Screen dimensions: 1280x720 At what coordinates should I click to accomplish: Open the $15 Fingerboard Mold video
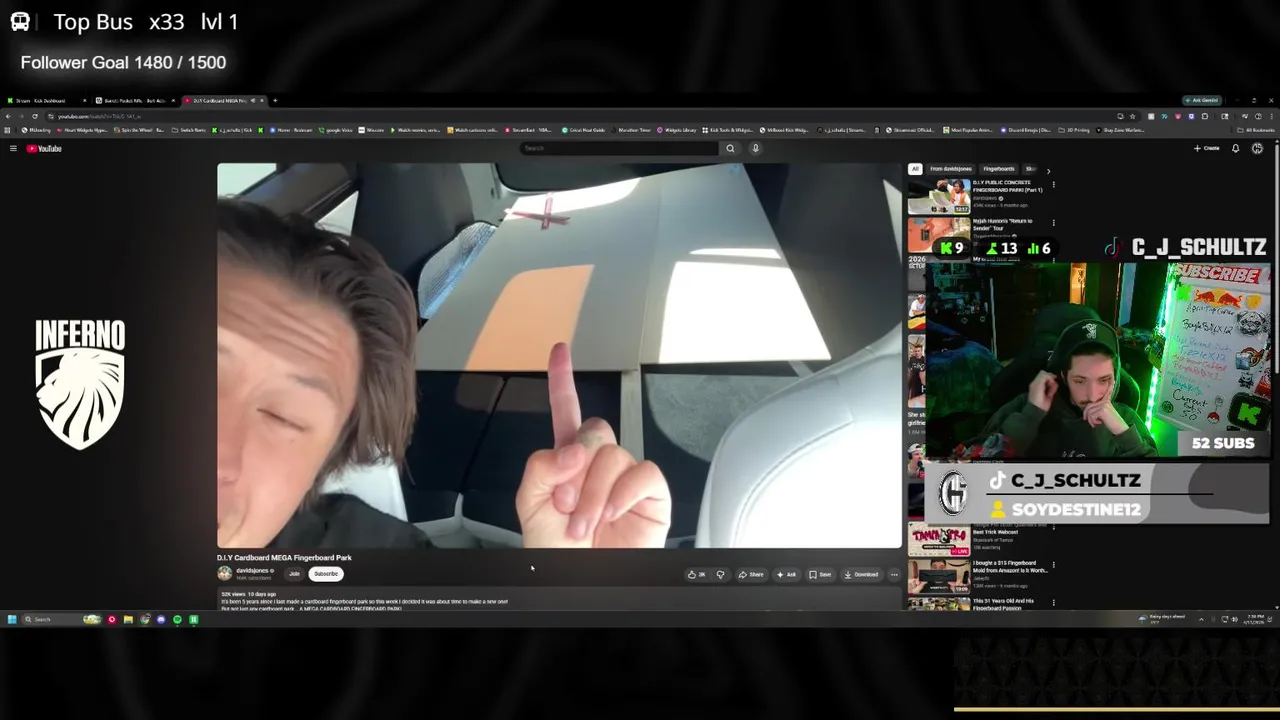(939, 576)
